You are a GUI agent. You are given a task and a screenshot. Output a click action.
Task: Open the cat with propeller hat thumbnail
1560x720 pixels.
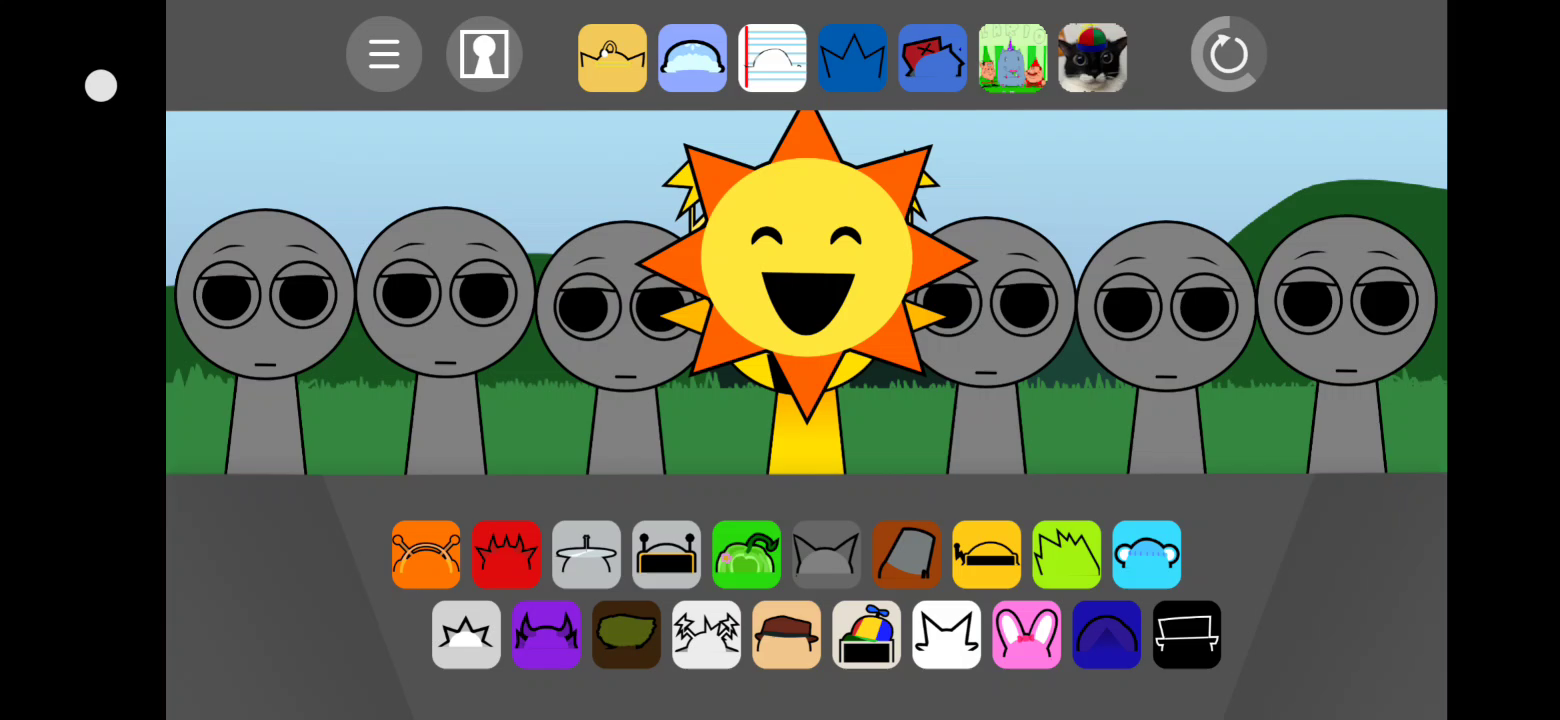(1092, 58)
